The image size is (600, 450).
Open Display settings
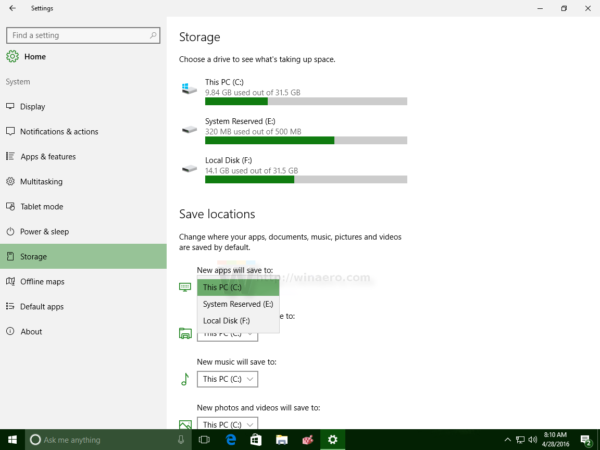83,106
